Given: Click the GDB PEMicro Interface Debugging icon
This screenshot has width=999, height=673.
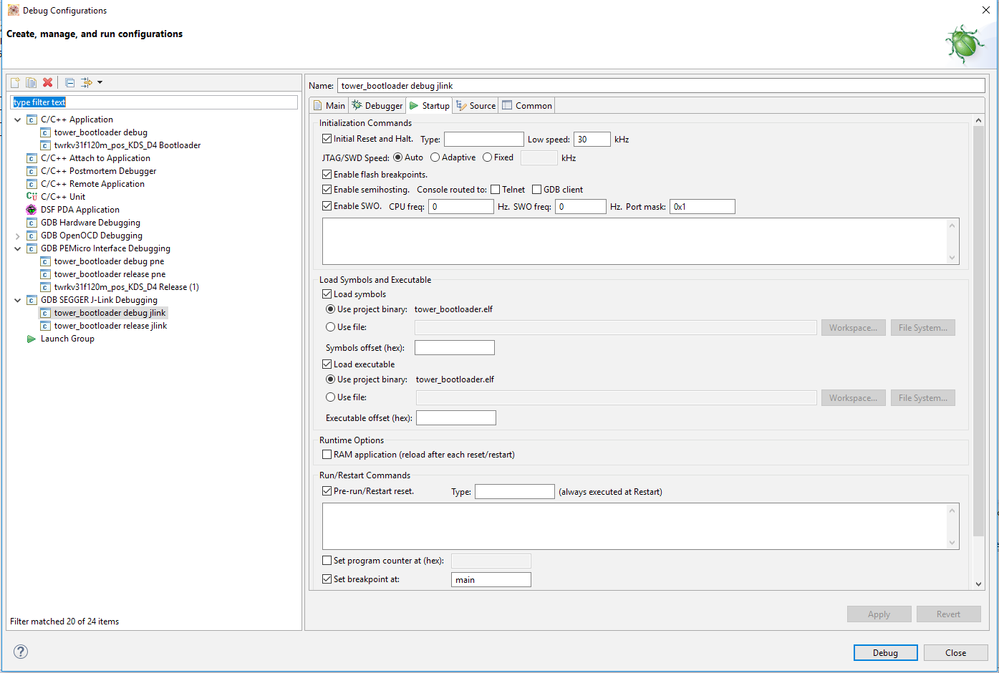Looking at the screenshot, I should 31,249.
